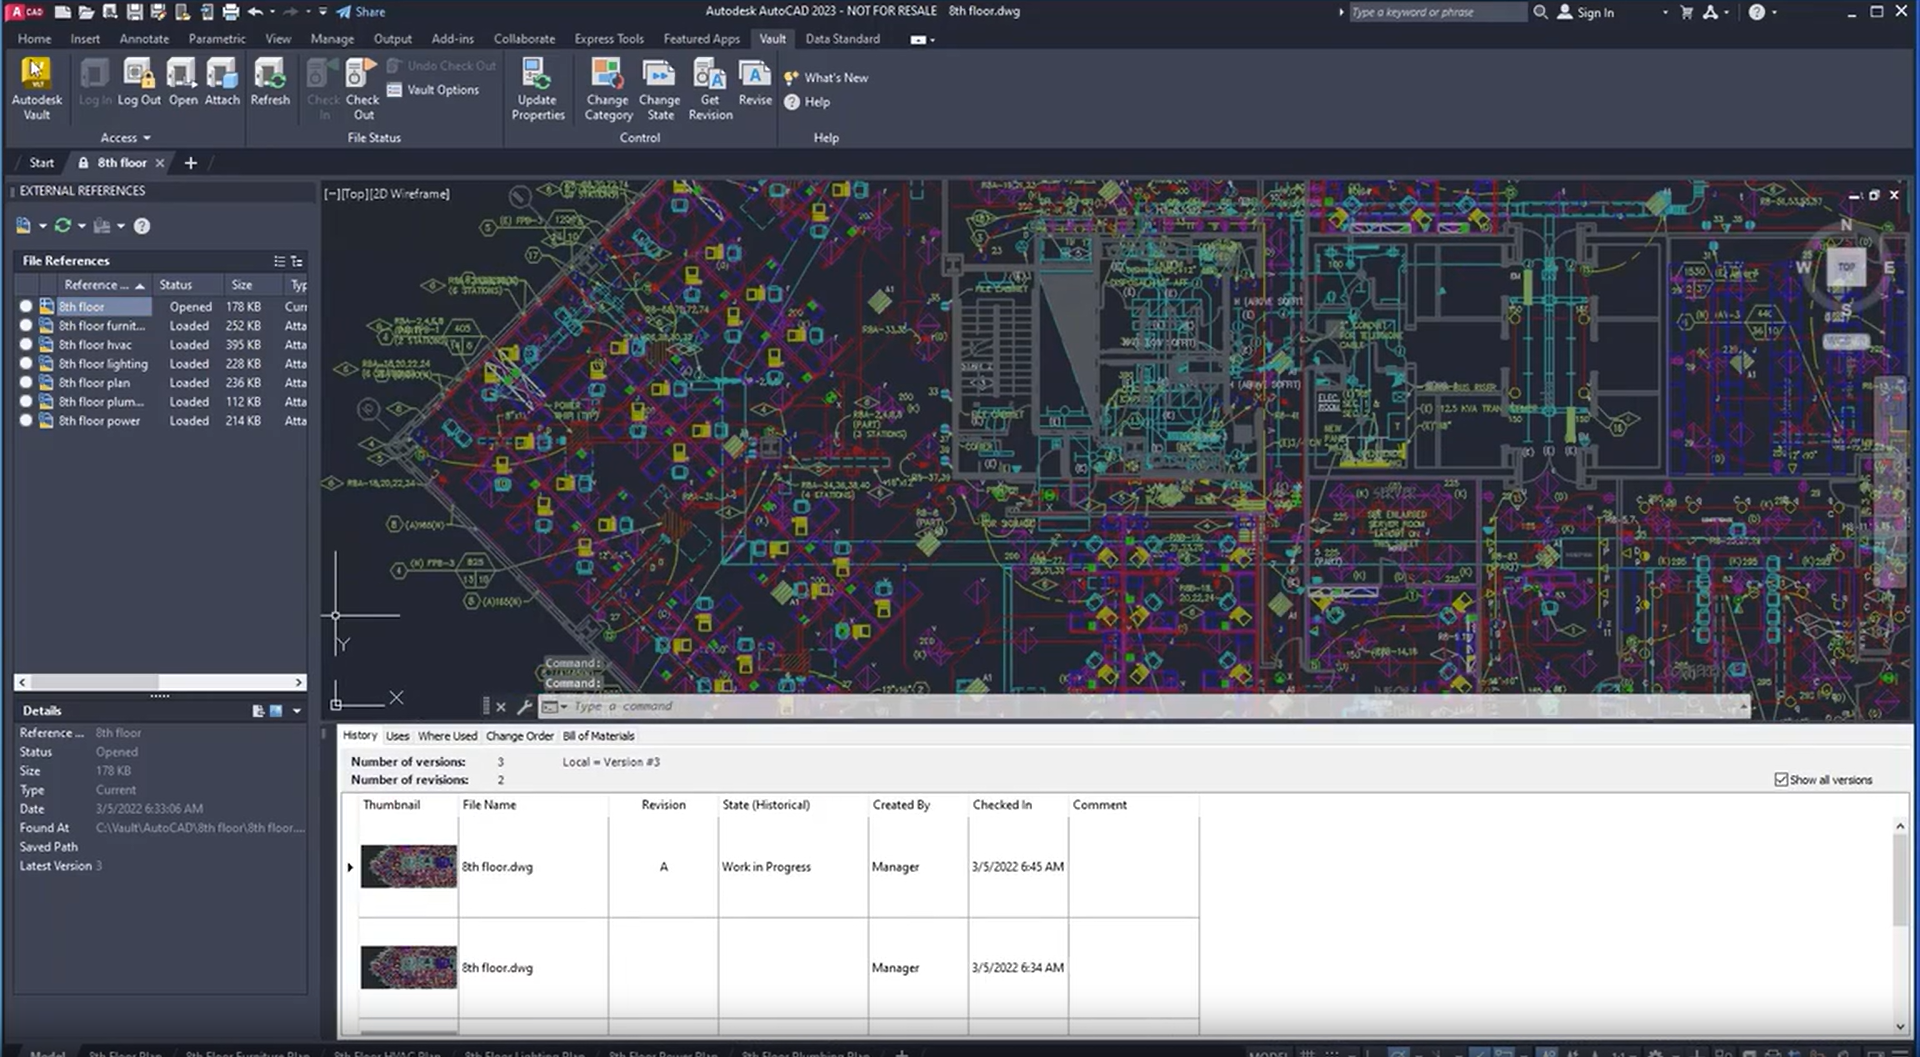Viewport: 1920px width, 1057px height.
Task: Open the Where Used tab
Action: [447, 736]
